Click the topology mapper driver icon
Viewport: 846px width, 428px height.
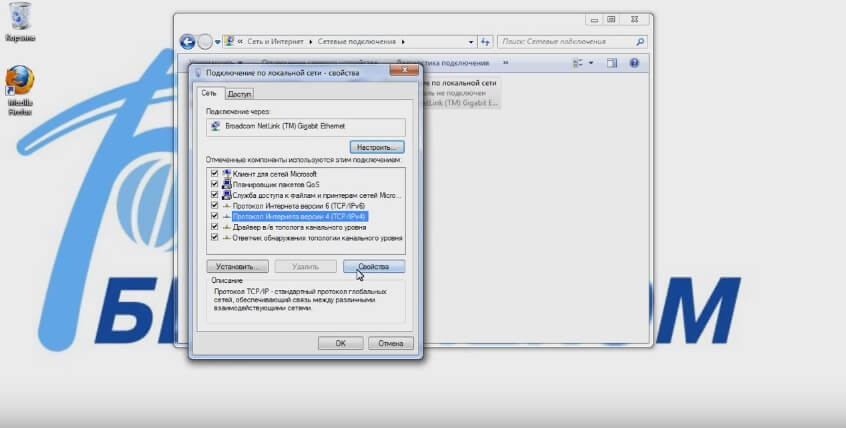227,227
